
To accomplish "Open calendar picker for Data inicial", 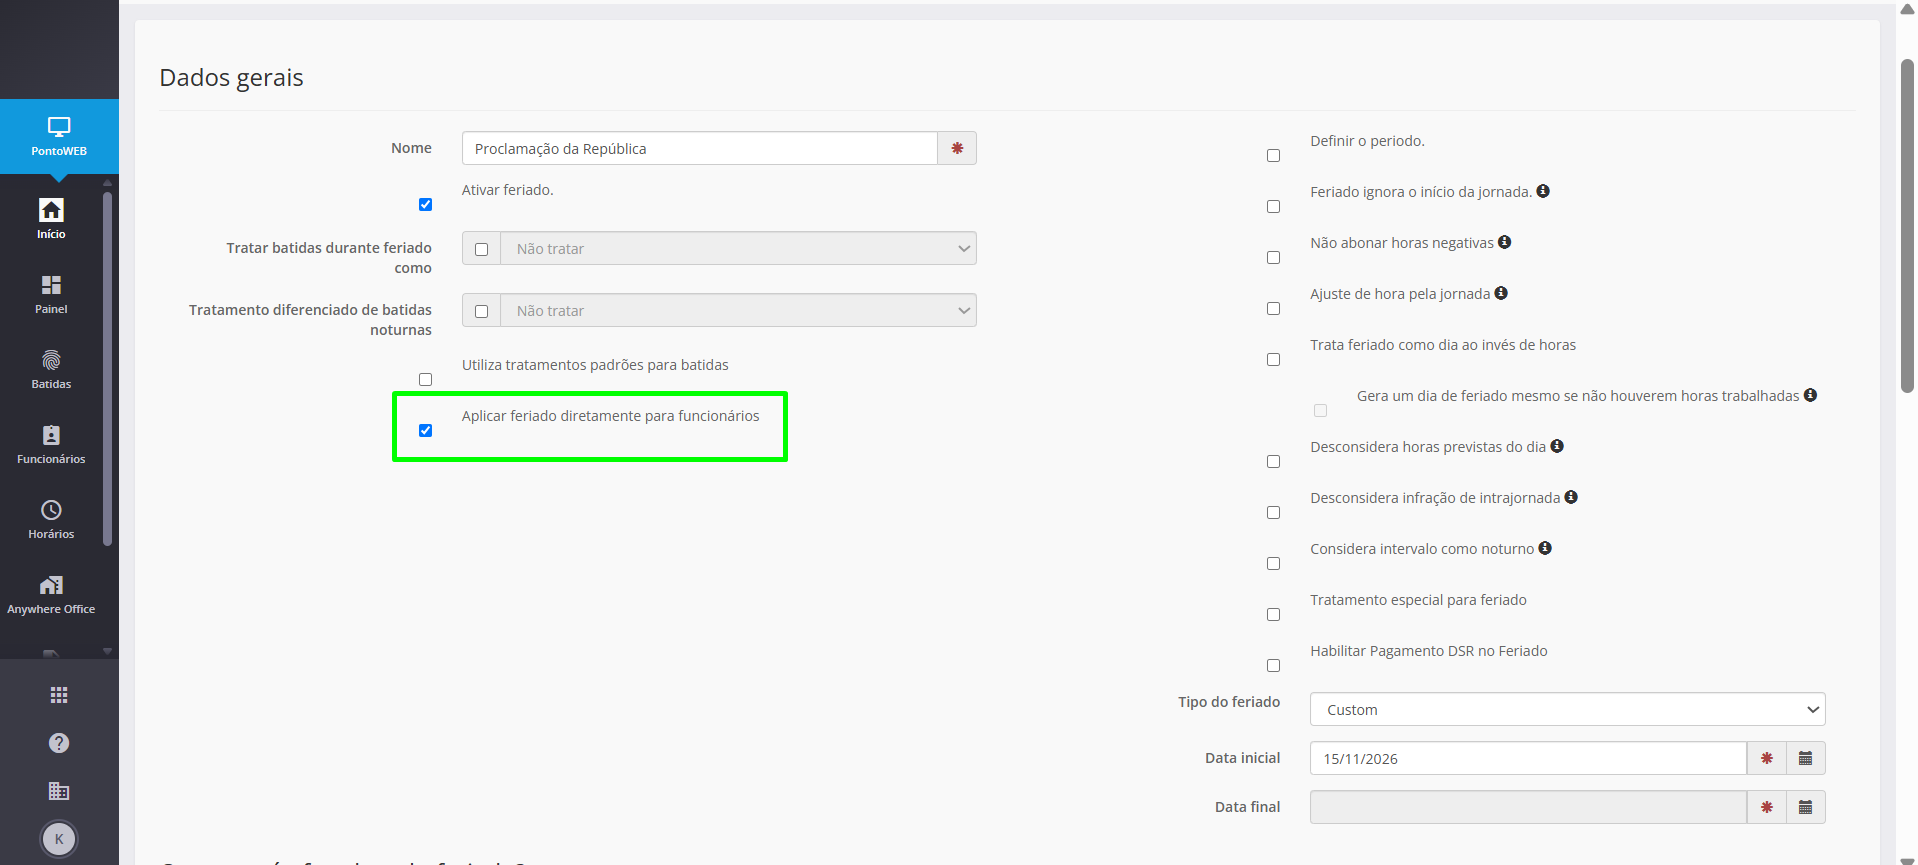I will point(1805,758).
